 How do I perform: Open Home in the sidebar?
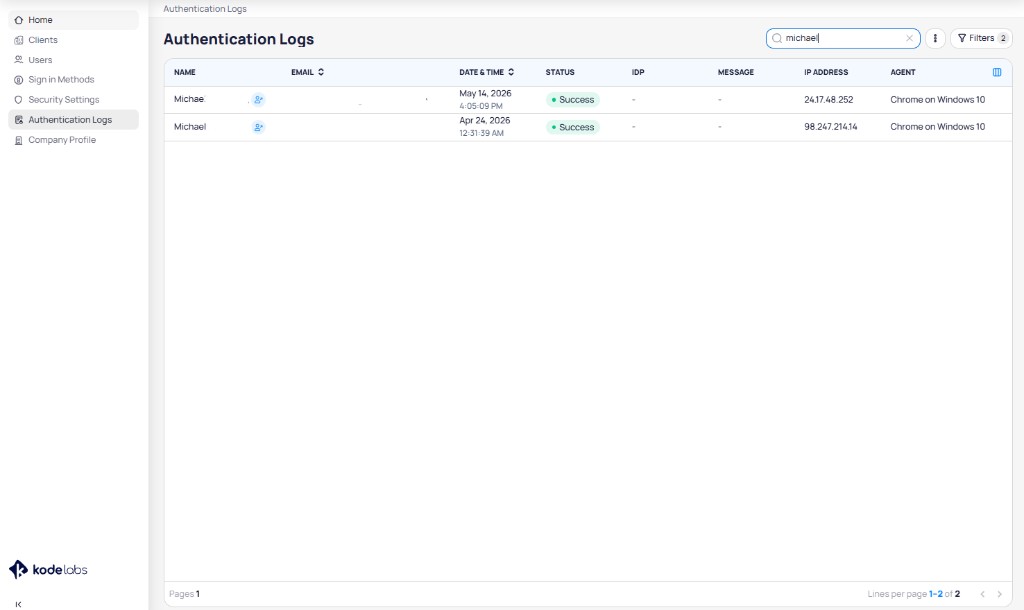tap(73, 20)
